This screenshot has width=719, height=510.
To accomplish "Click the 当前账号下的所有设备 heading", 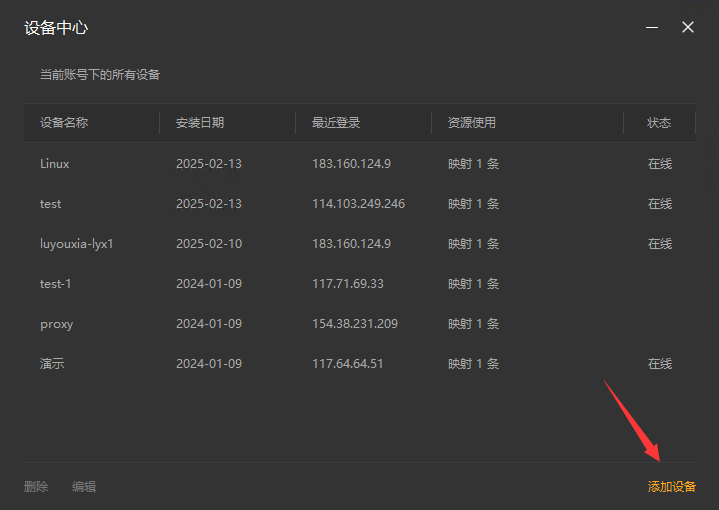I will point(100,75).
